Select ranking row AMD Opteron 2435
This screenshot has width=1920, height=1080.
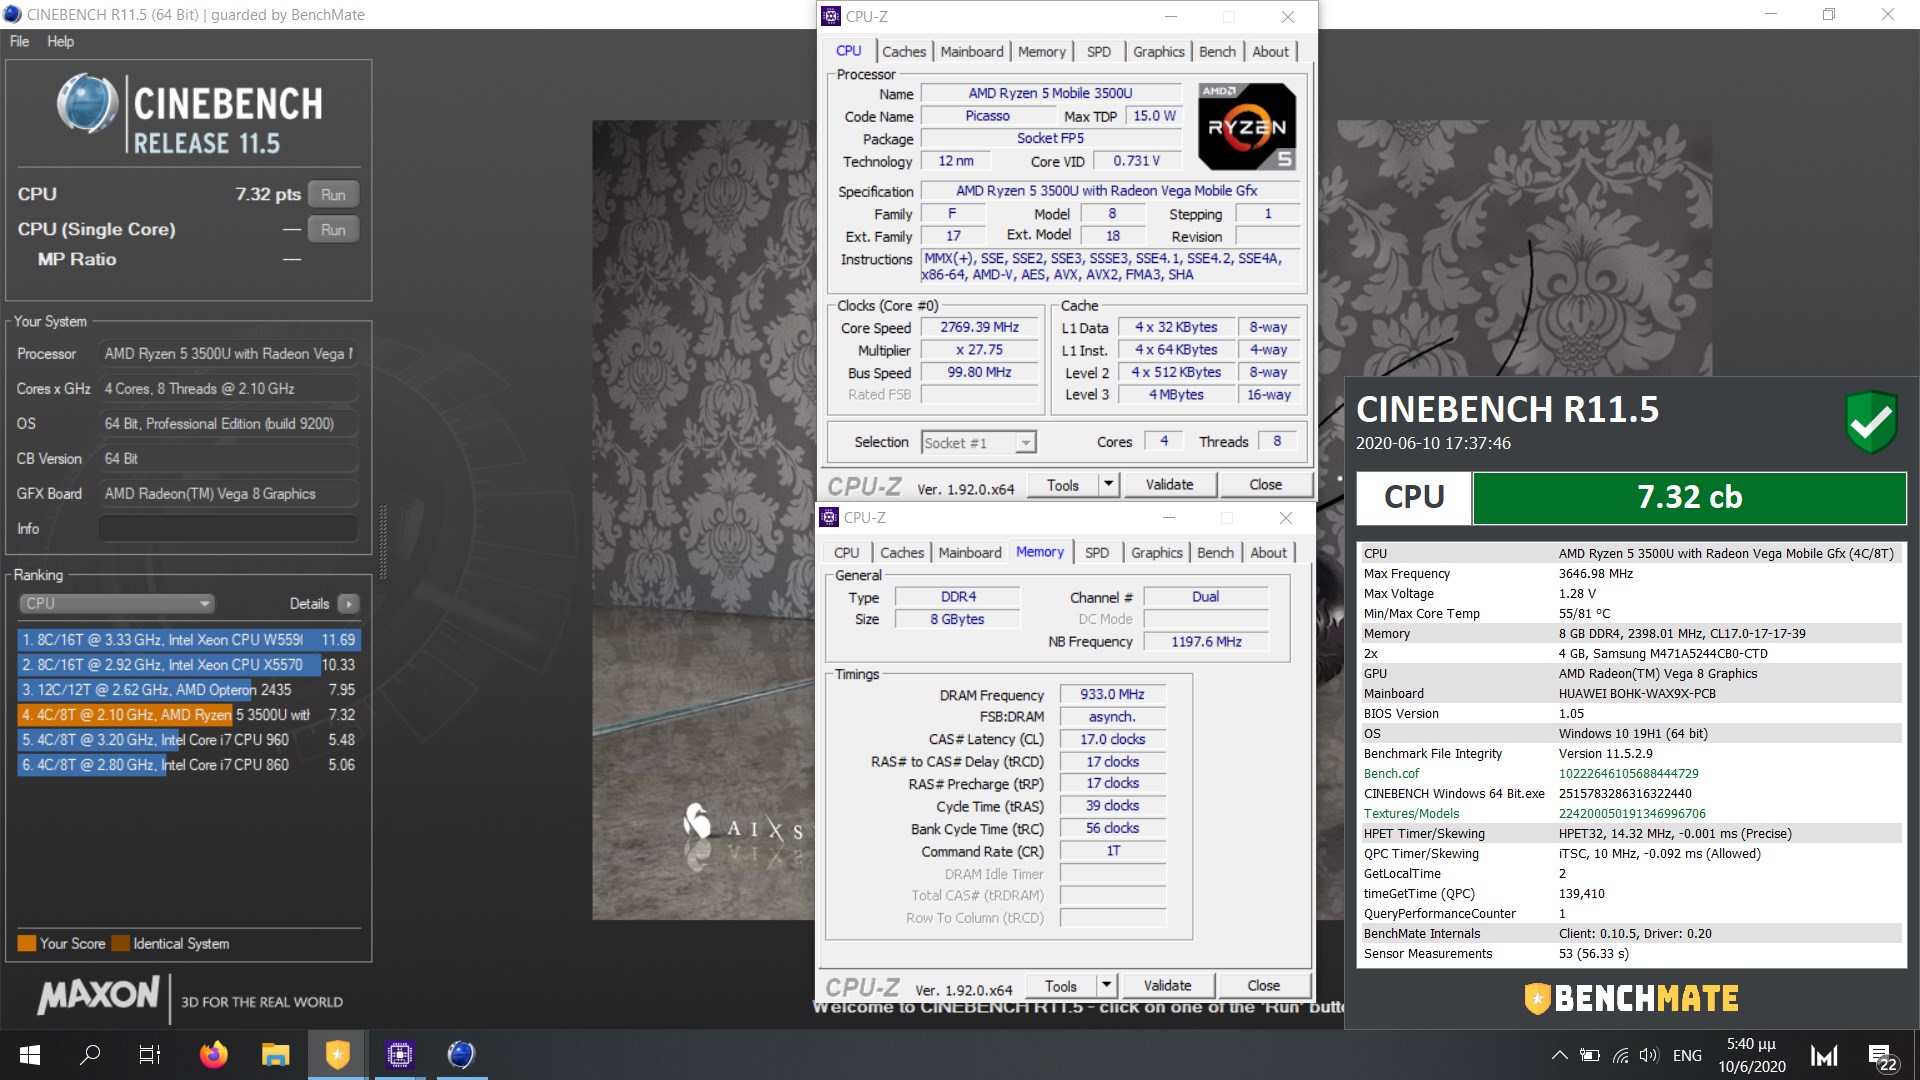tap(189, 689)
